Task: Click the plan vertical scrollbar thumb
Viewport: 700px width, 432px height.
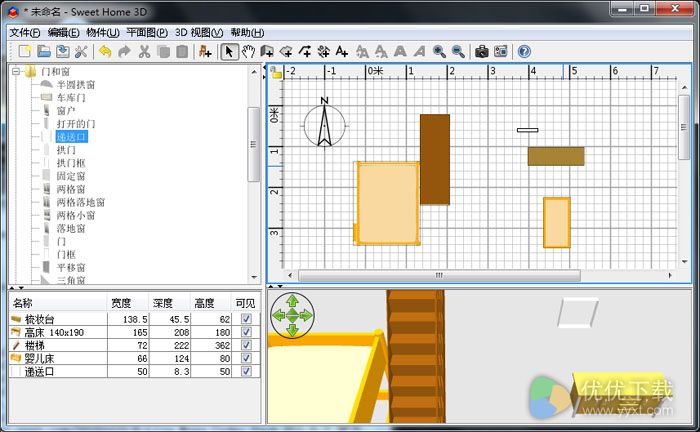Action: coord(684,127)
